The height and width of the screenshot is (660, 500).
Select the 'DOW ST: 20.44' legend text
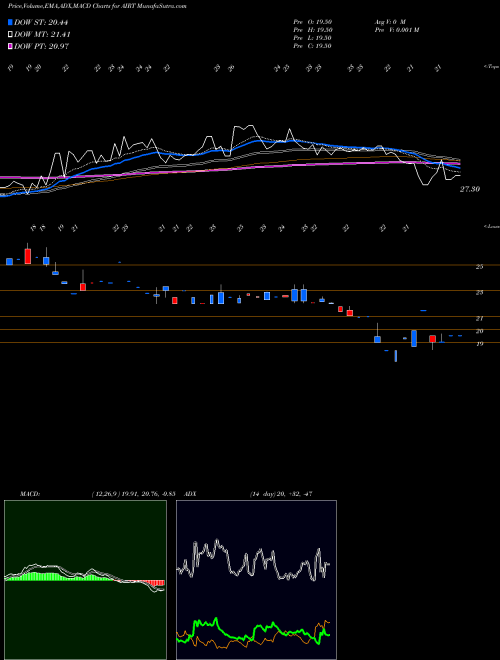(x=41, y=22)
